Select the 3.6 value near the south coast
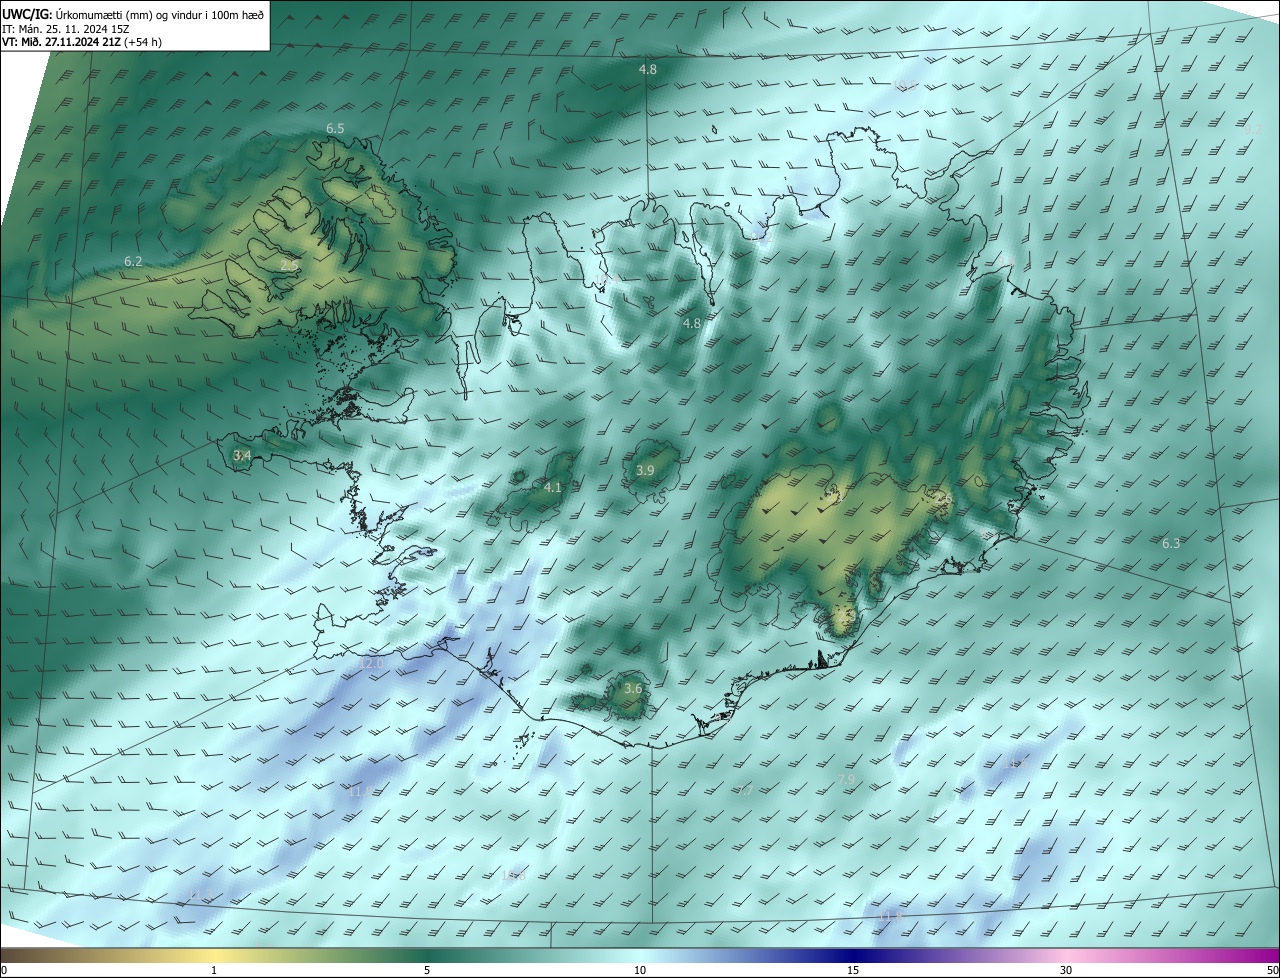This screenshot has height=978, width=1280. coord(633,688)
